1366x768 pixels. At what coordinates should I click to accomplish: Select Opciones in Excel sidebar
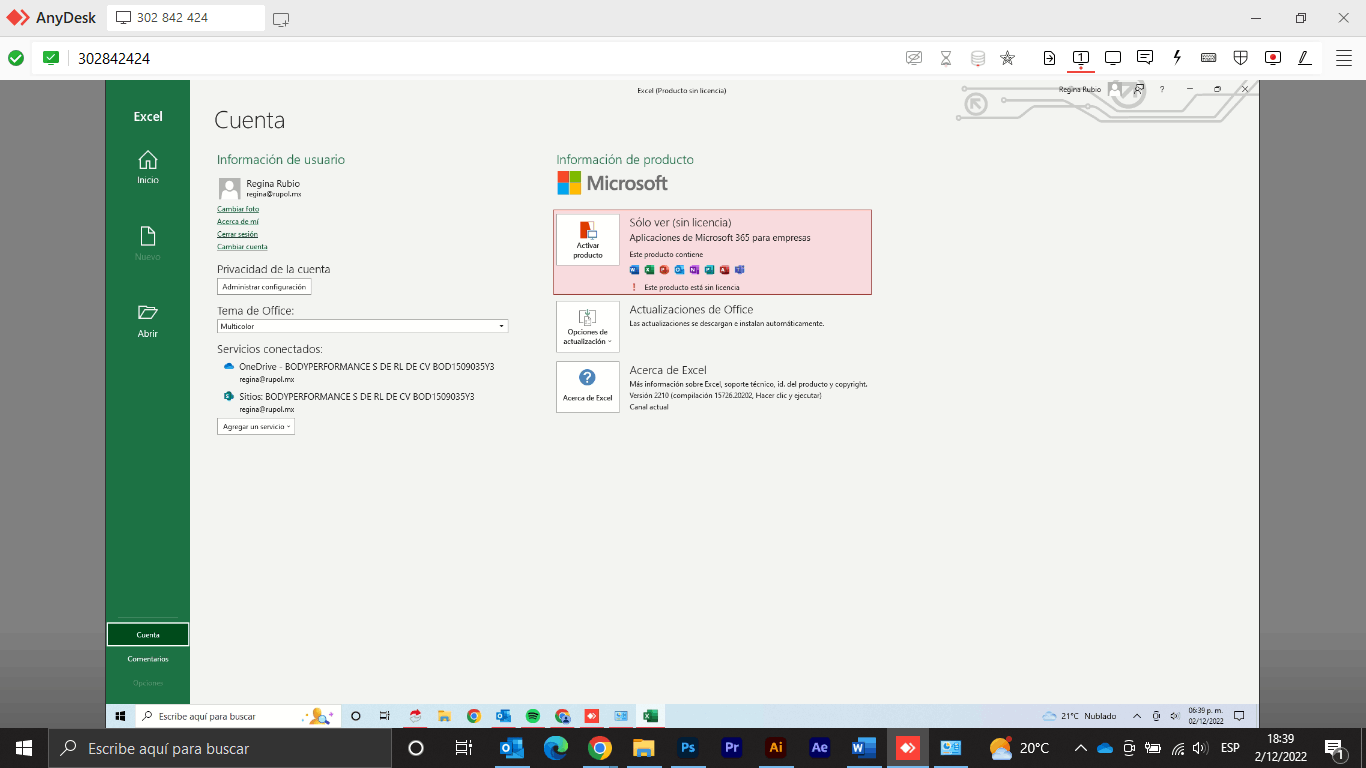pos(148,683)
